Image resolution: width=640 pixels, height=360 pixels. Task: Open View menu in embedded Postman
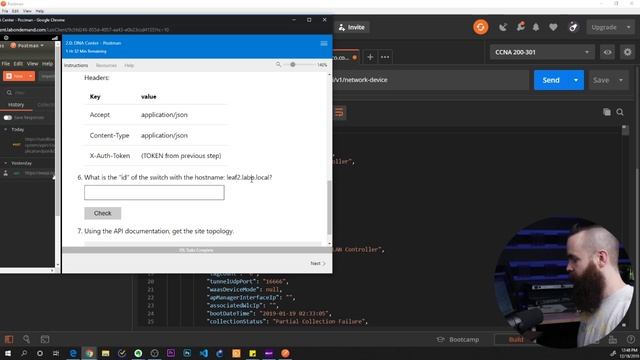pos(32,64)
